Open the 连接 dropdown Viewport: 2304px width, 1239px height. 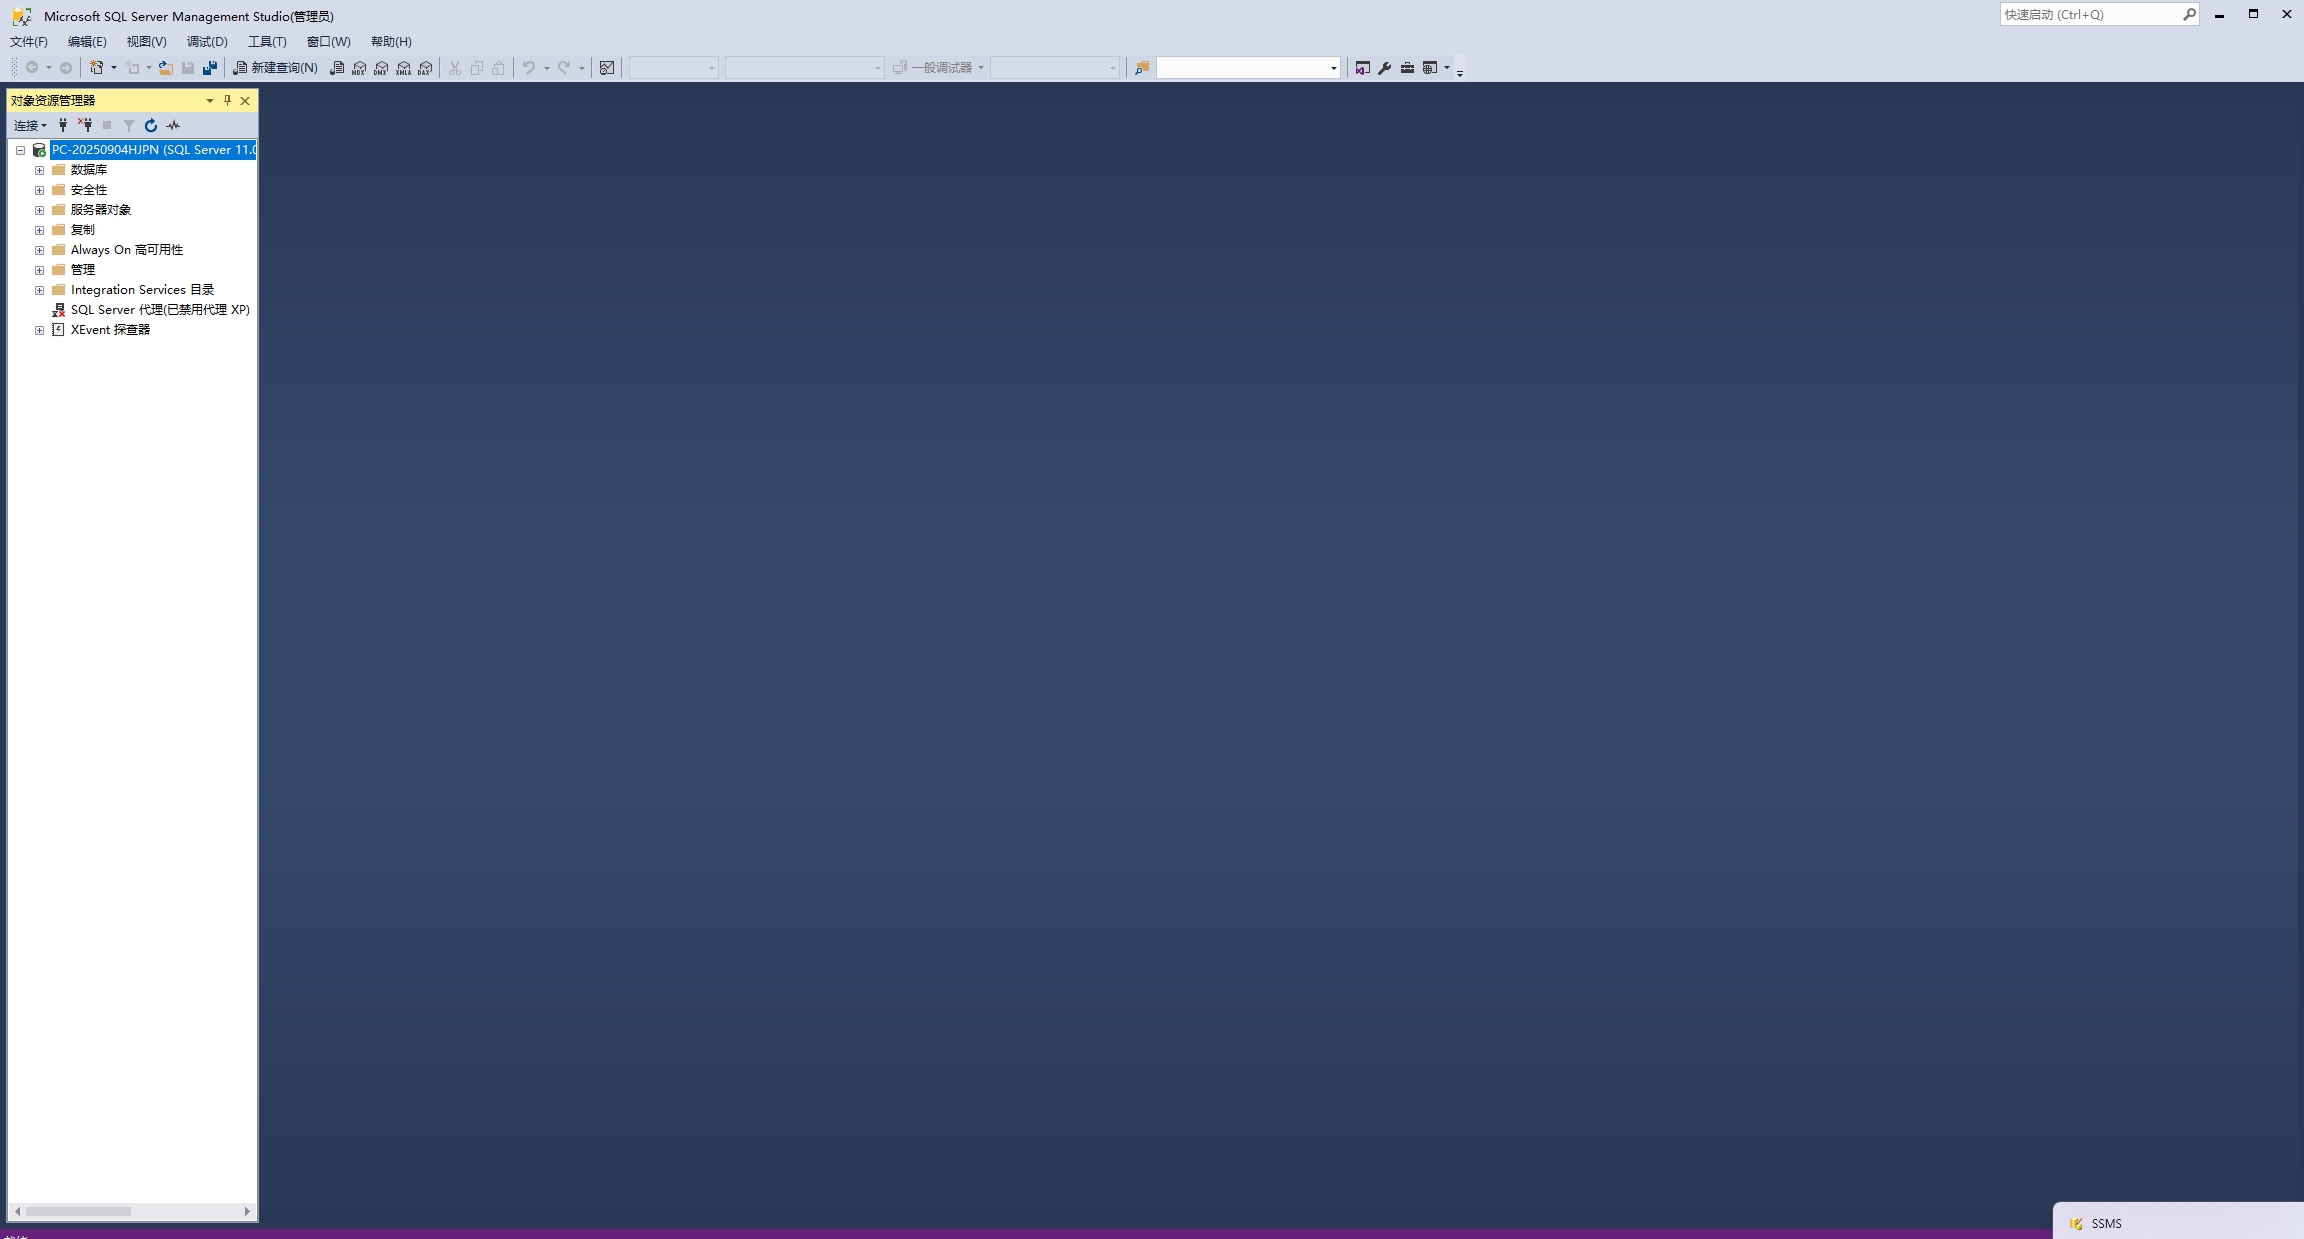(x=30, y=125)
